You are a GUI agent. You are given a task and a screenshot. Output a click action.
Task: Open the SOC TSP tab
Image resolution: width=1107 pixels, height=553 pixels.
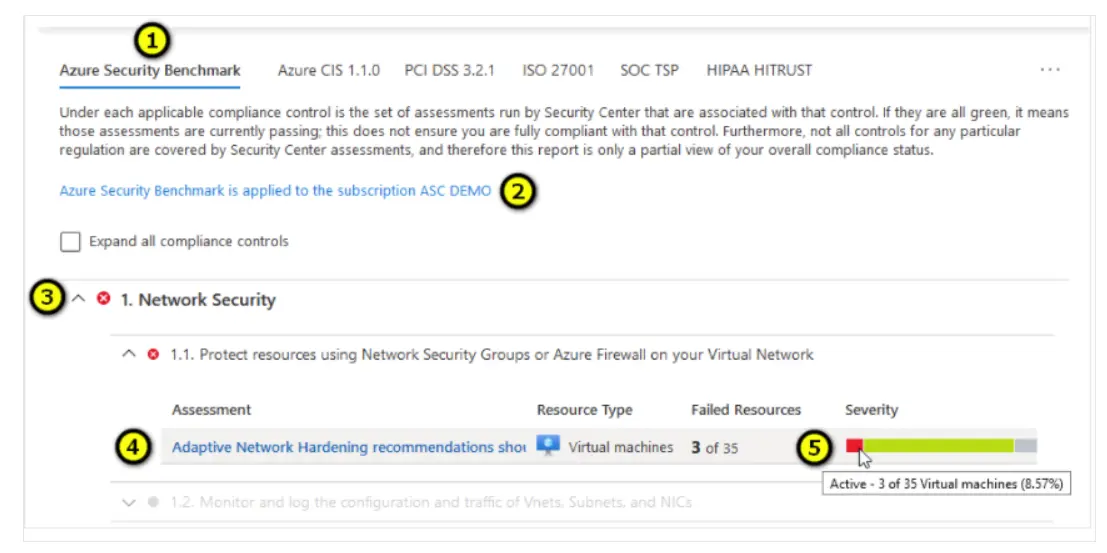click(x=650, y=71)
